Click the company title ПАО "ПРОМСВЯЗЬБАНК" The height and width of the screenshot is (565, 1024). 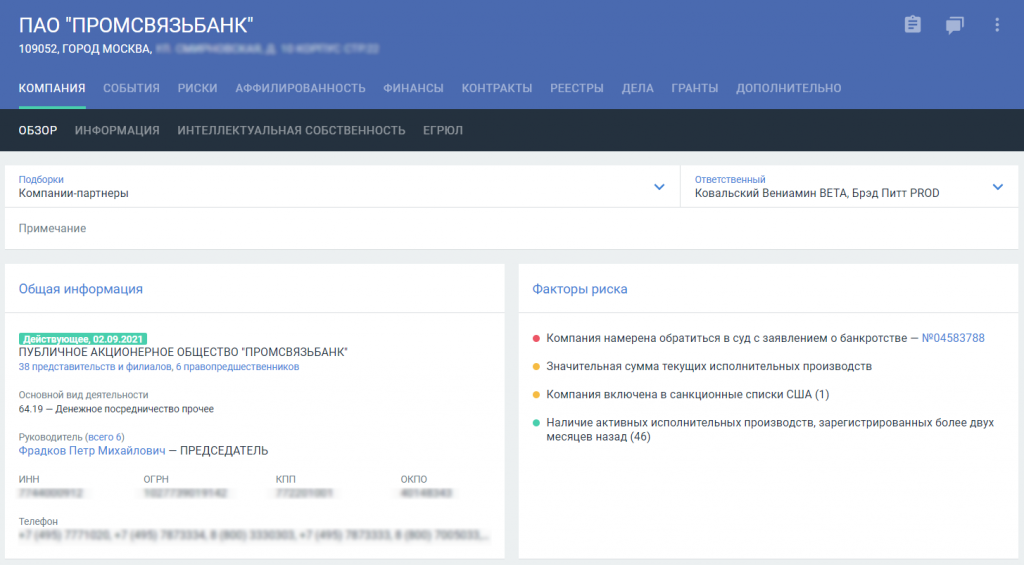point(136,25)
